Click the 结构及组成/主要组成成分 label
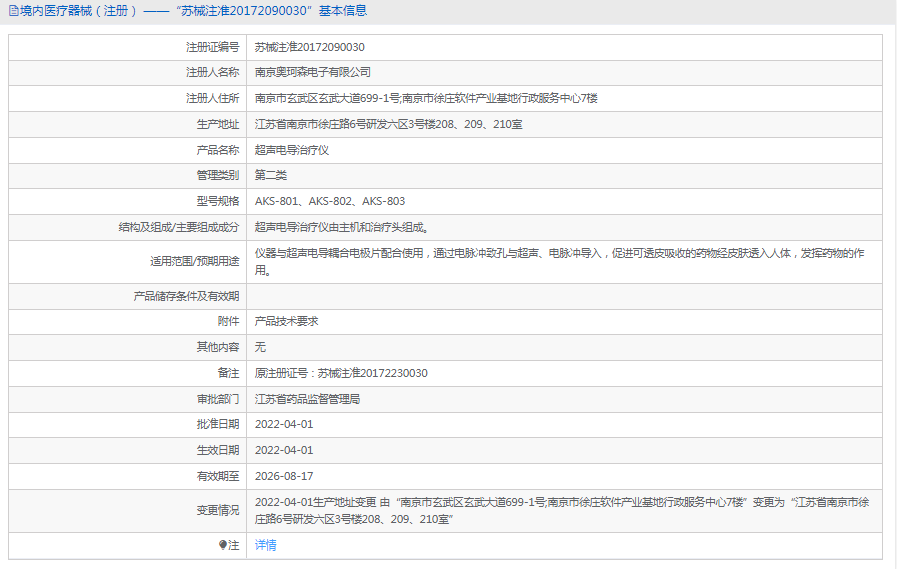897x569 pixels. click(178, 227)
